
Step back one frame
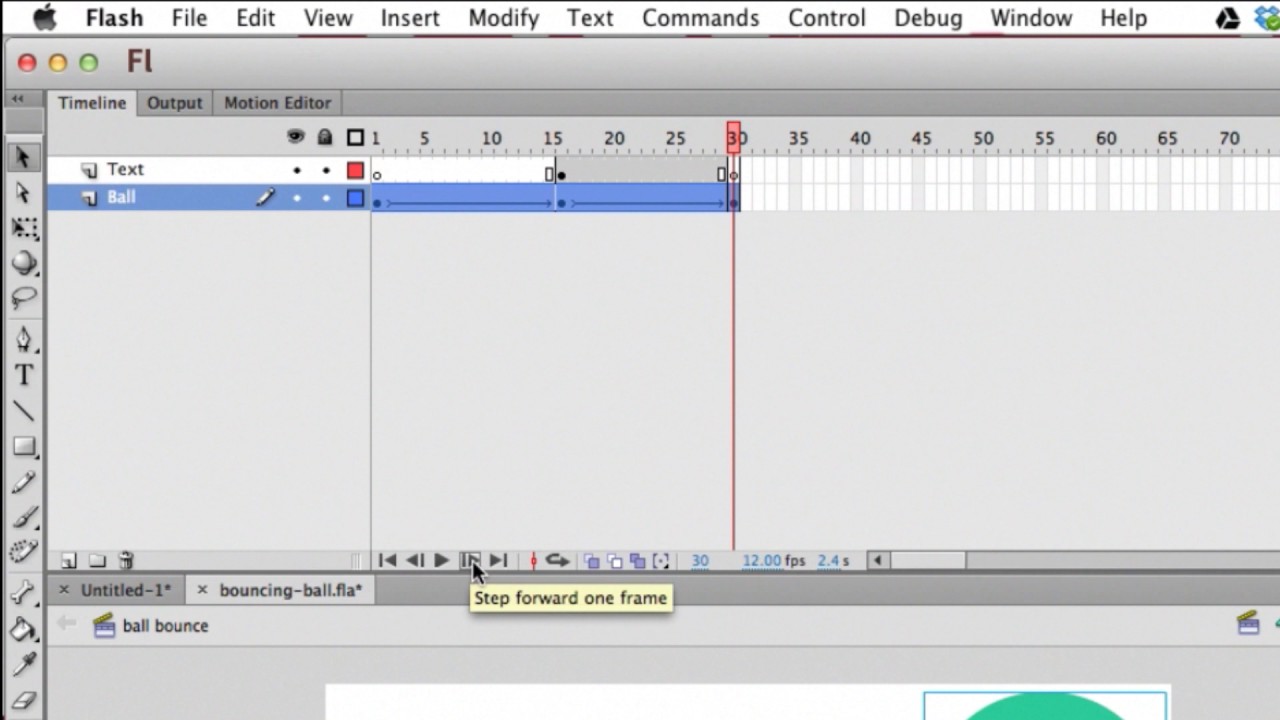tap(414, 561)
